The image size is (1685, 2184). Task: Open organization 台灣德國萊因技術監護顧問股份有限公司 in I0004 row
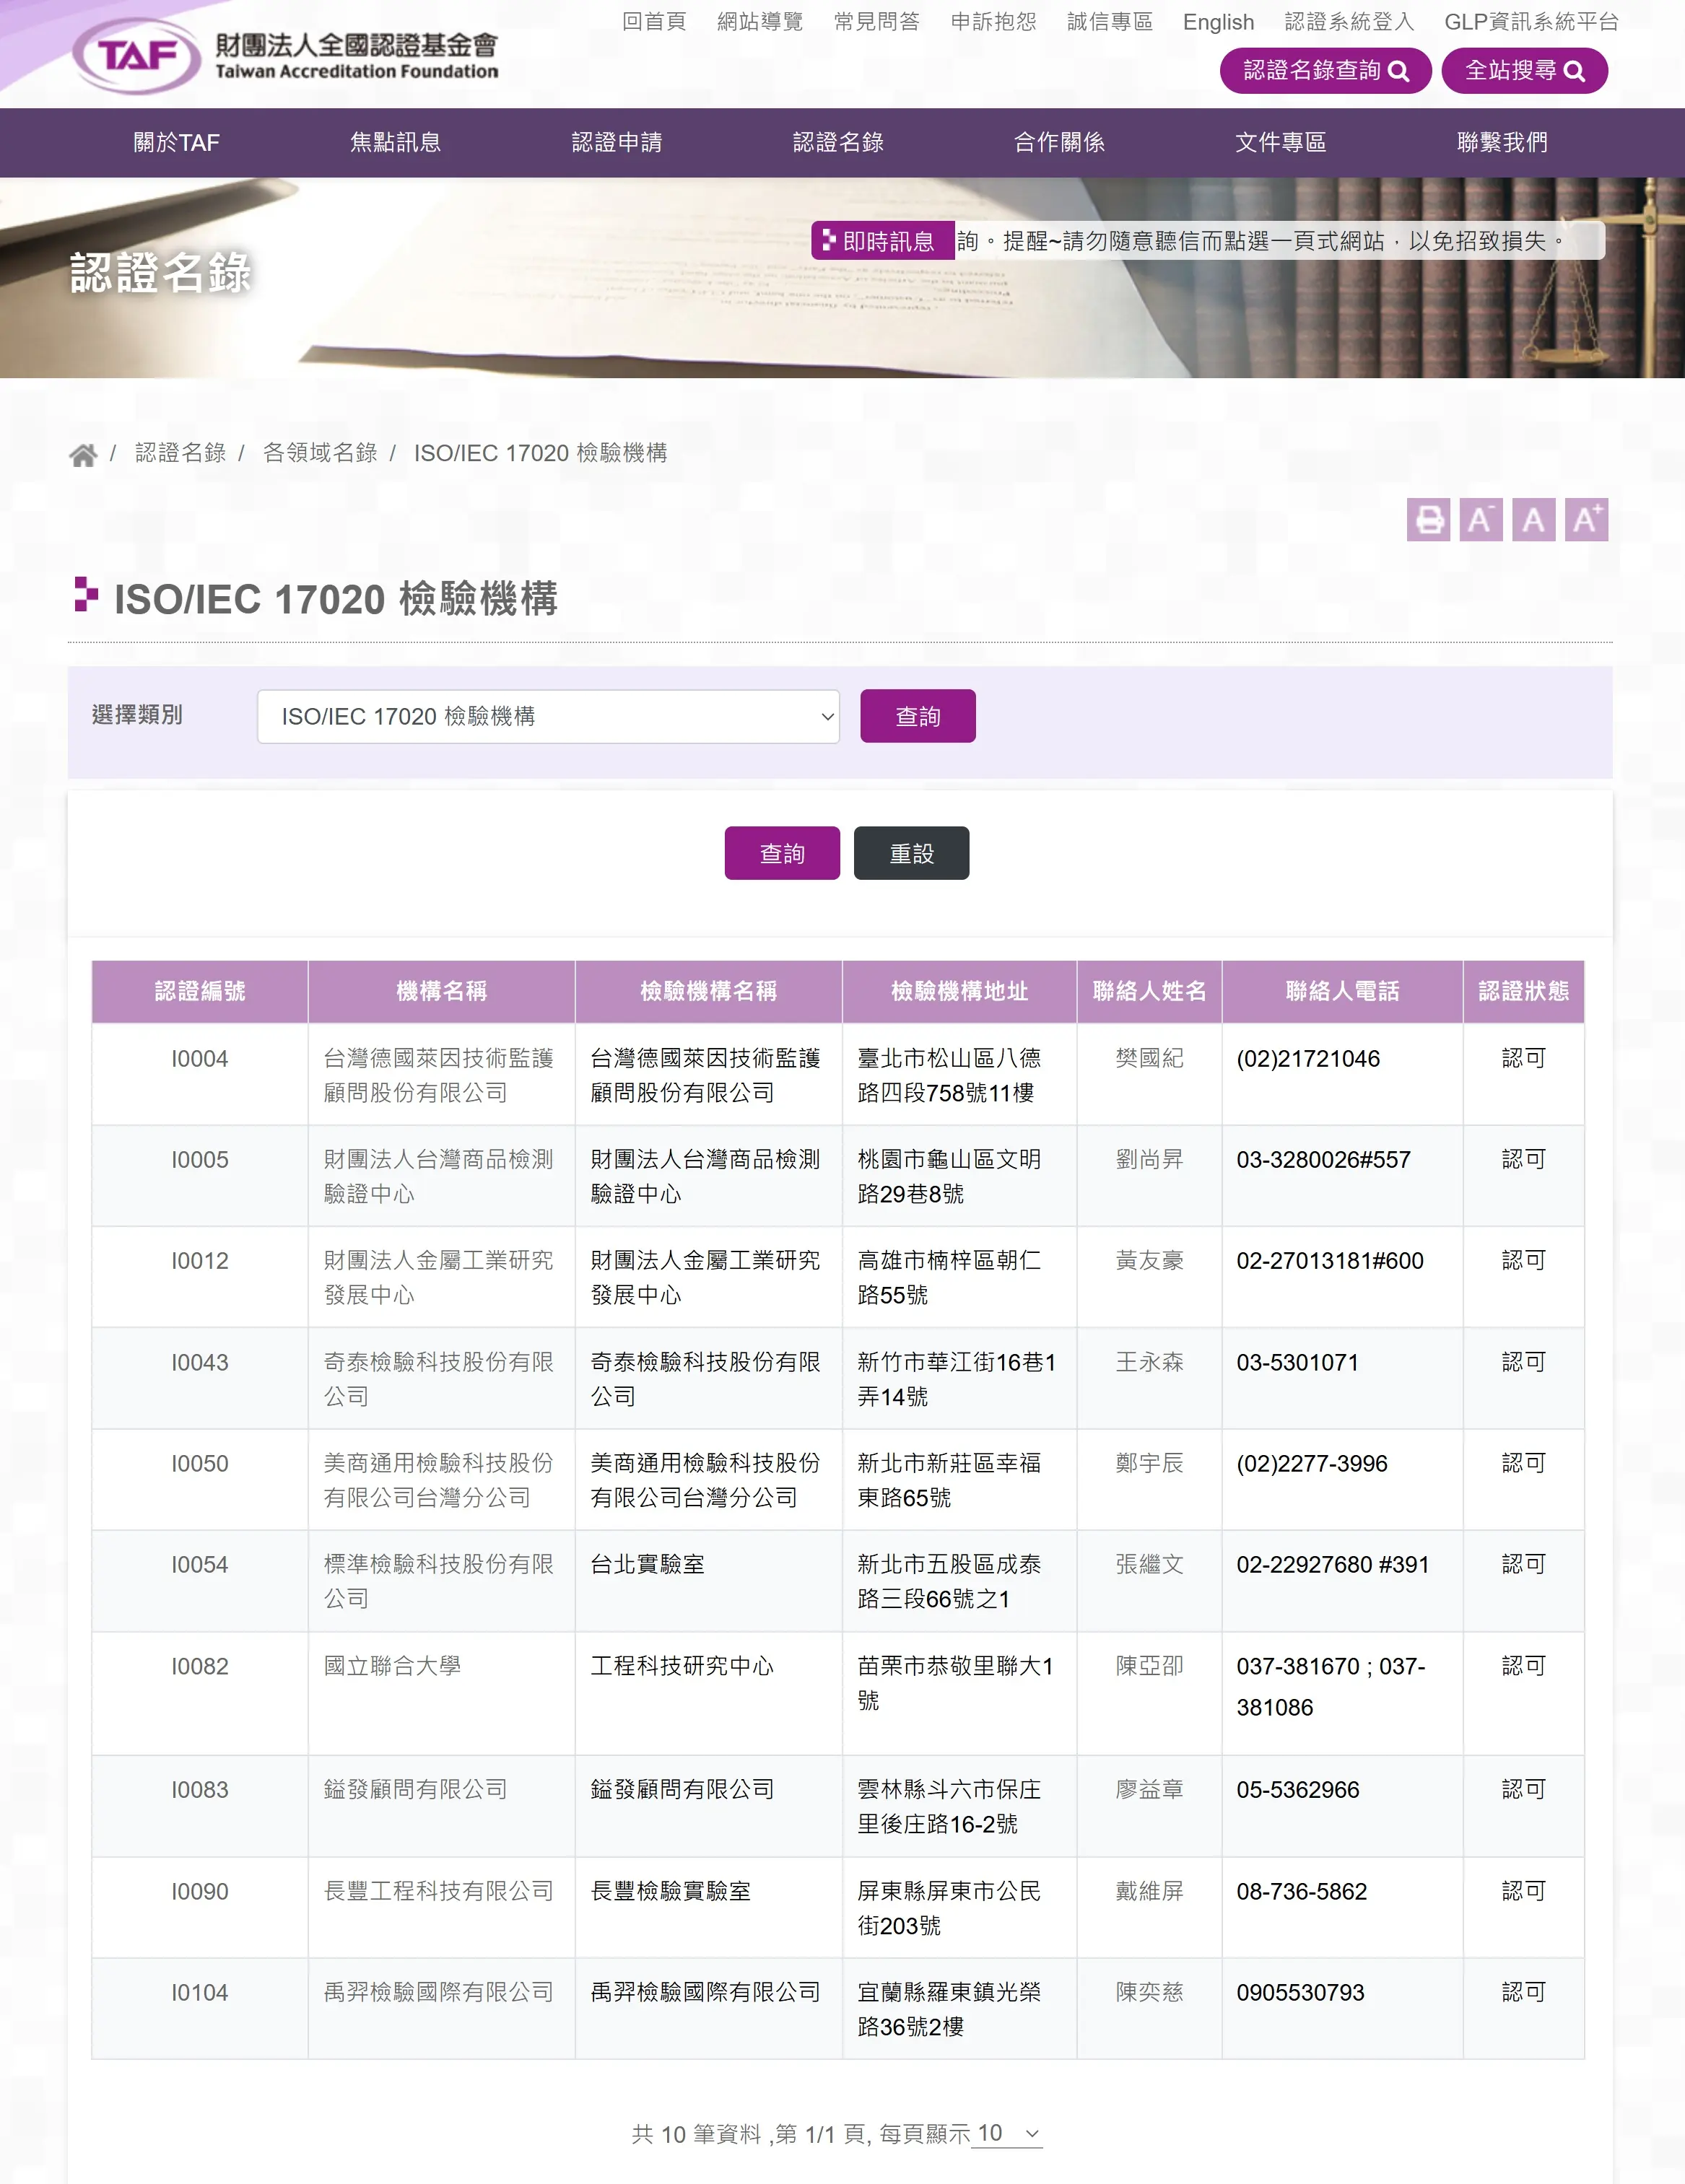(438, 1075)
